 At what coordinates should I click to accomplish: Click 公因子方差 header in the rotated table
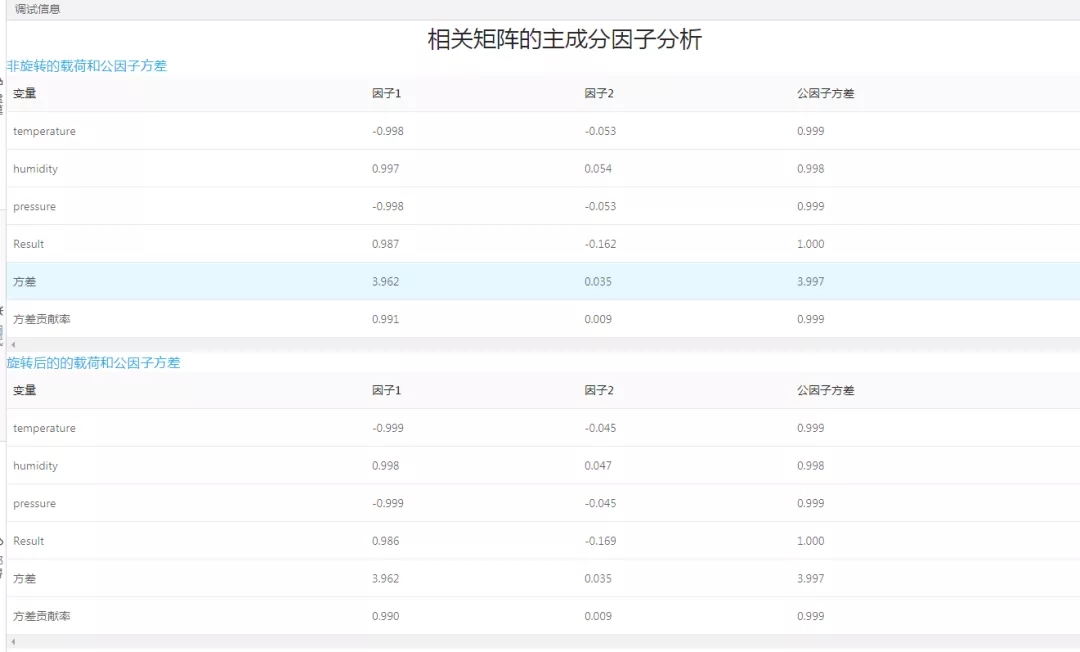825,391
